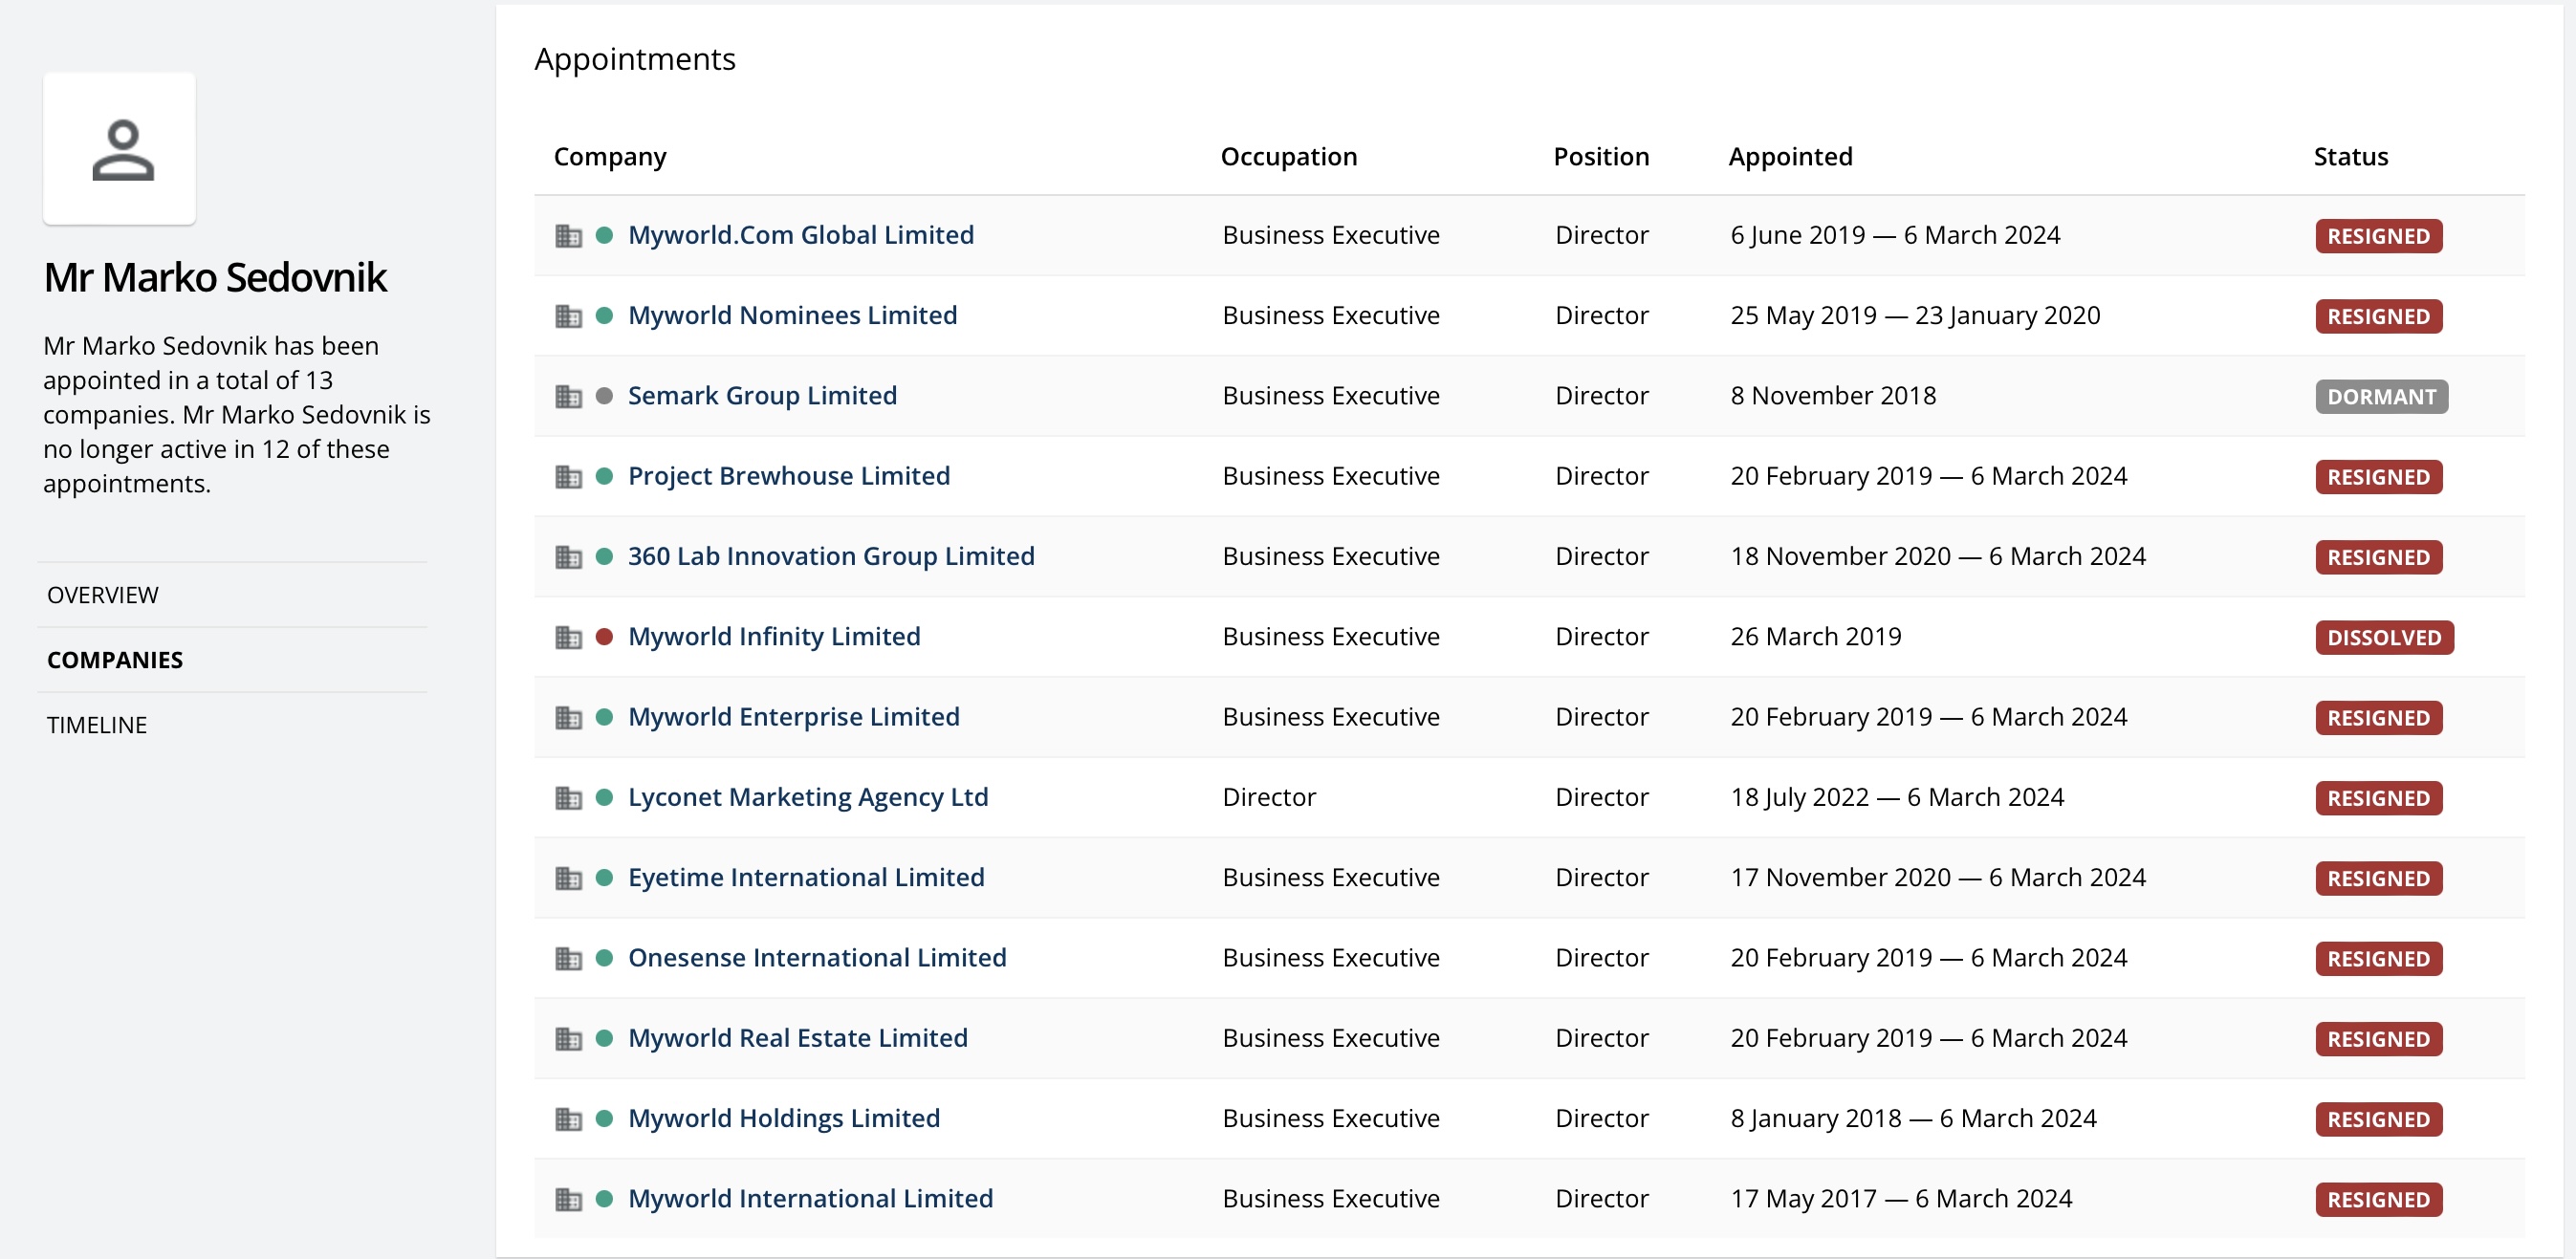This screenshot has width=2576, height=1259.
Task: Click the Company column header
Action: point(610,157)
